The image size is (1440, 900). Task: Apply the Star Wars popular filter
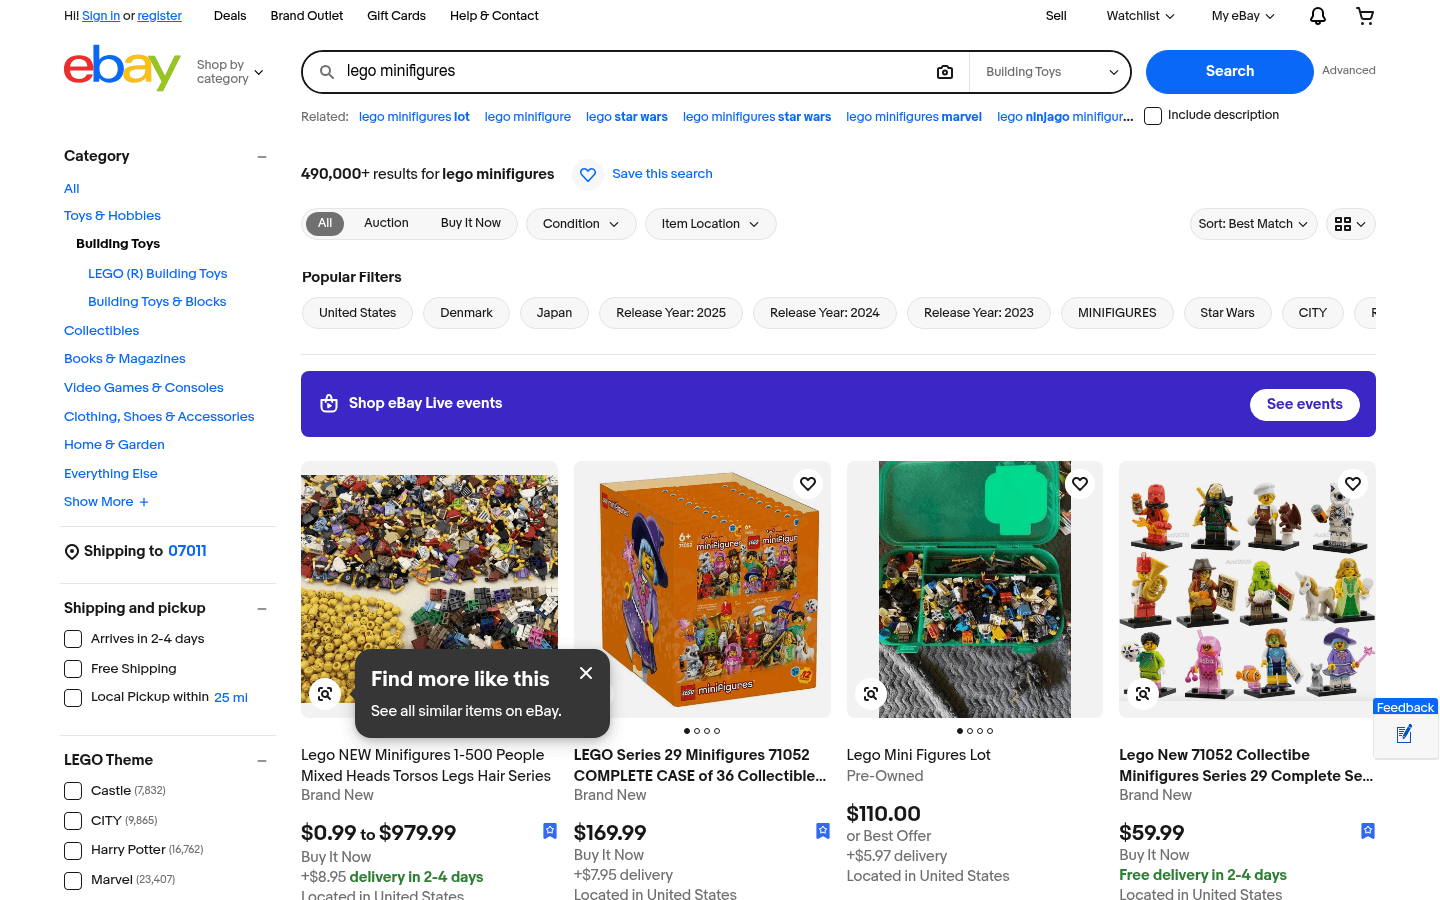point(1227,313)
